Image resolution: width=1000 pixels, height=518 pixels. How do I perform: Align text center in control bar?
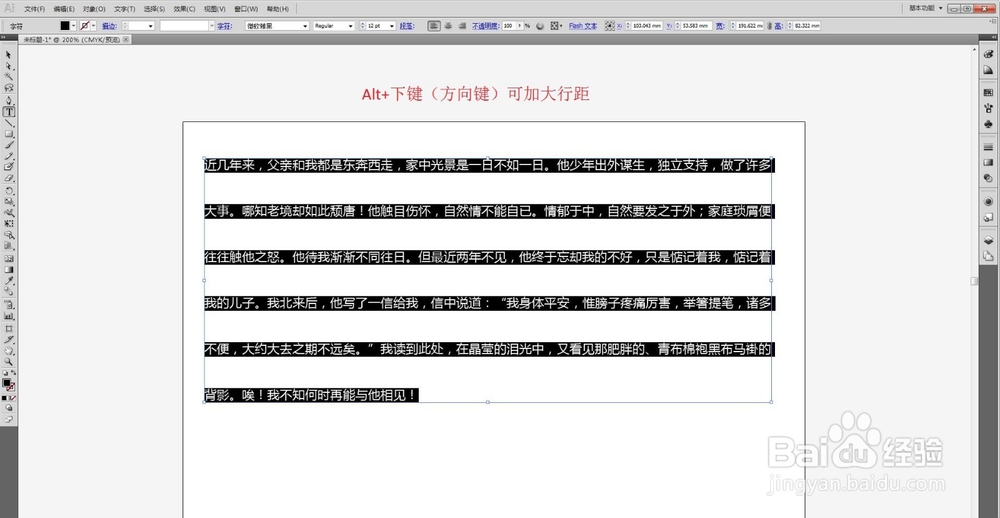point(447,26)
